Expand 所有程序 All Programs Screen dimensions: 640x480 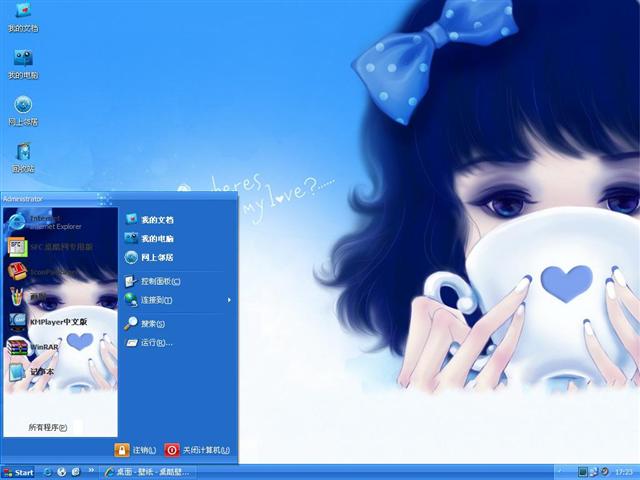(x=48, y=427)
